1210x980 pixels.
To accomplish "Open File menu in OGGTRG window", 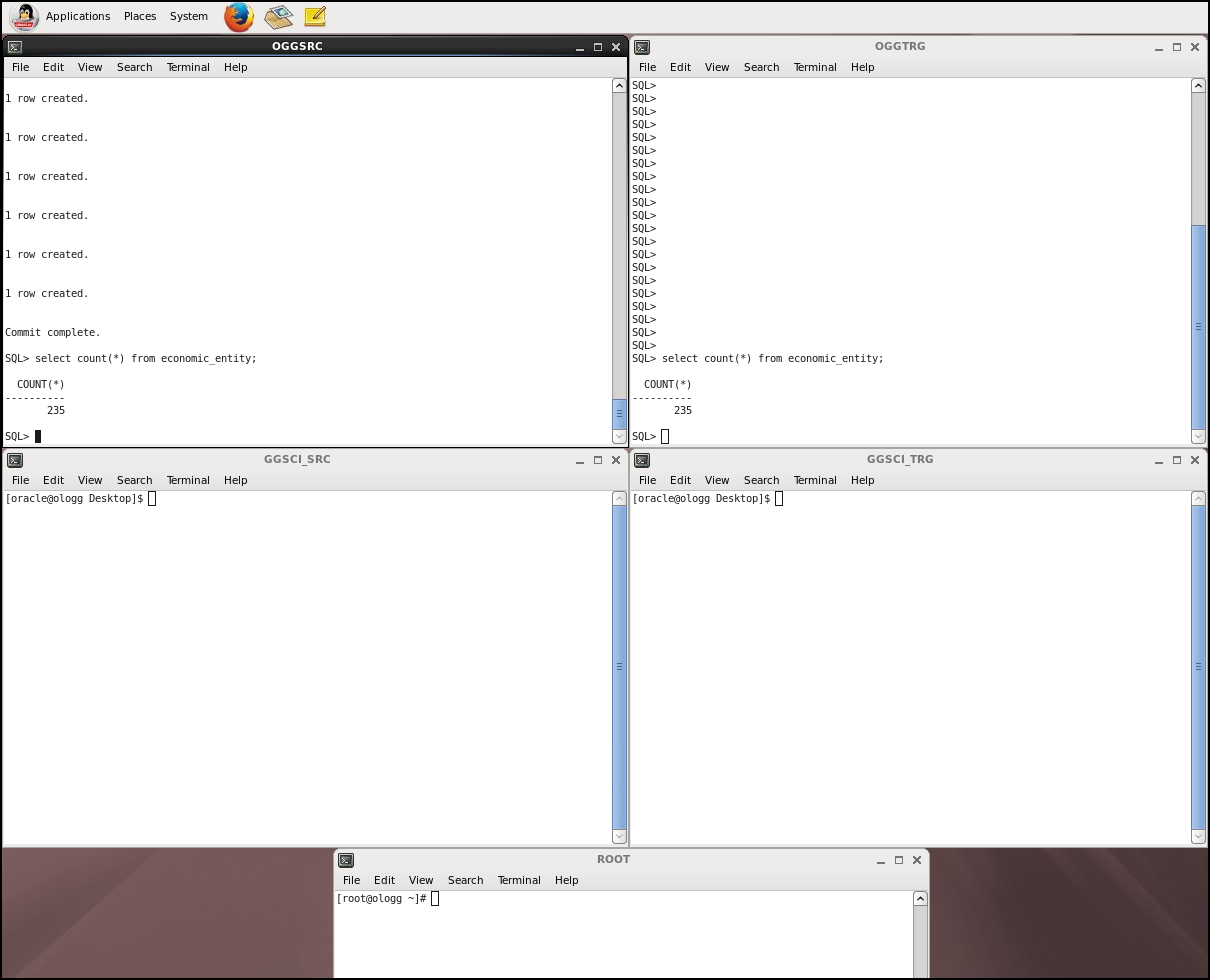I will pos(647,67).
